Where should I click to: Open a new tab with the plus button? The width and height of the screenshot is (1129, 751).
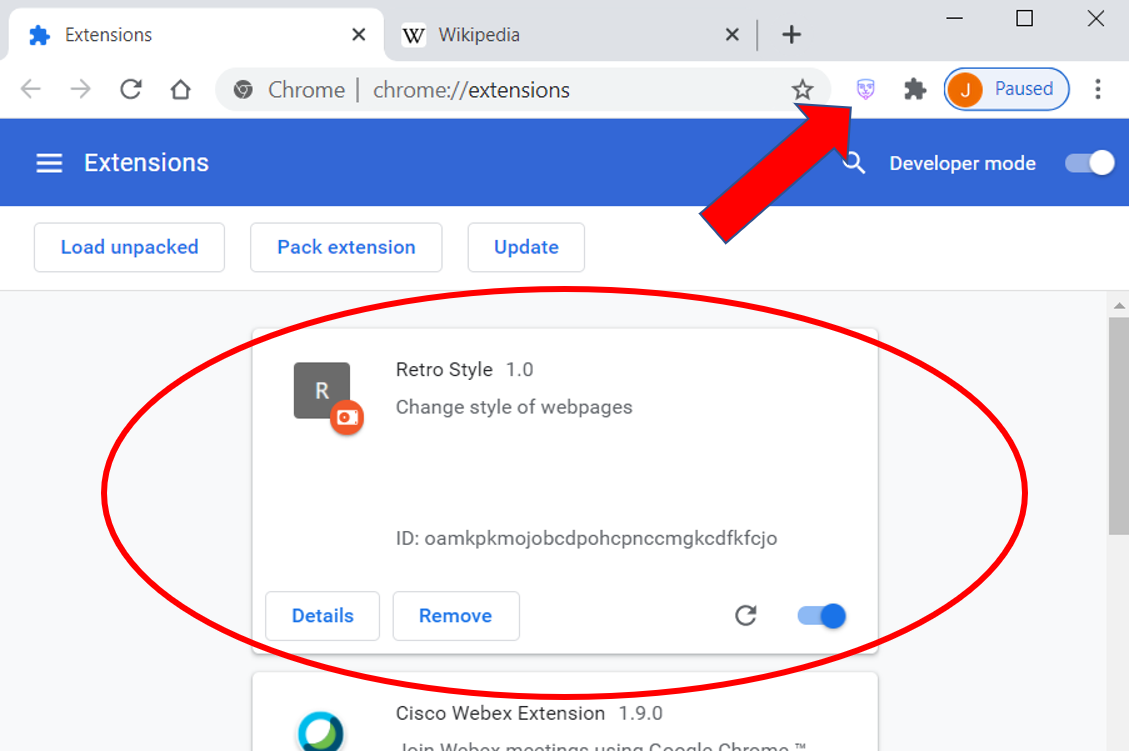pyautogui.click(x=791, y=35)
